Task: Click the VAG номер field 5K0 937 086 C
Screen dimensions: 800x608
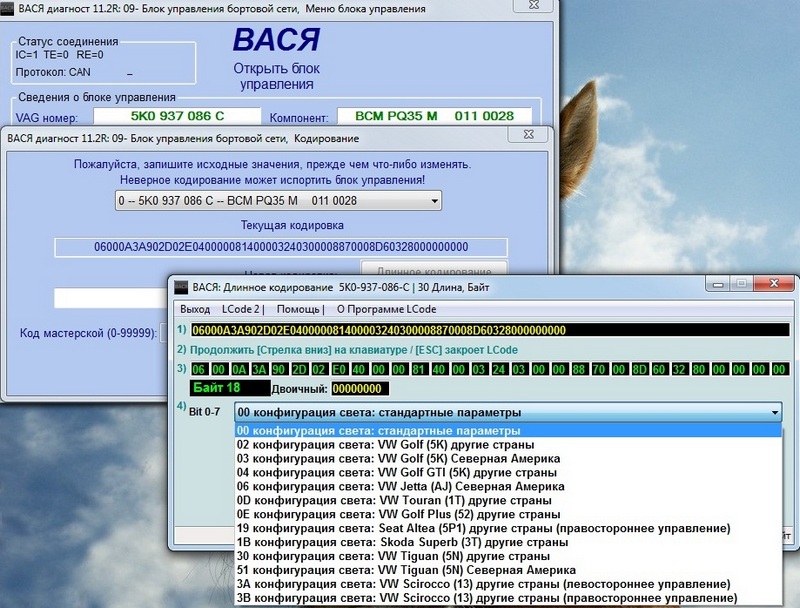Action: 177,116
